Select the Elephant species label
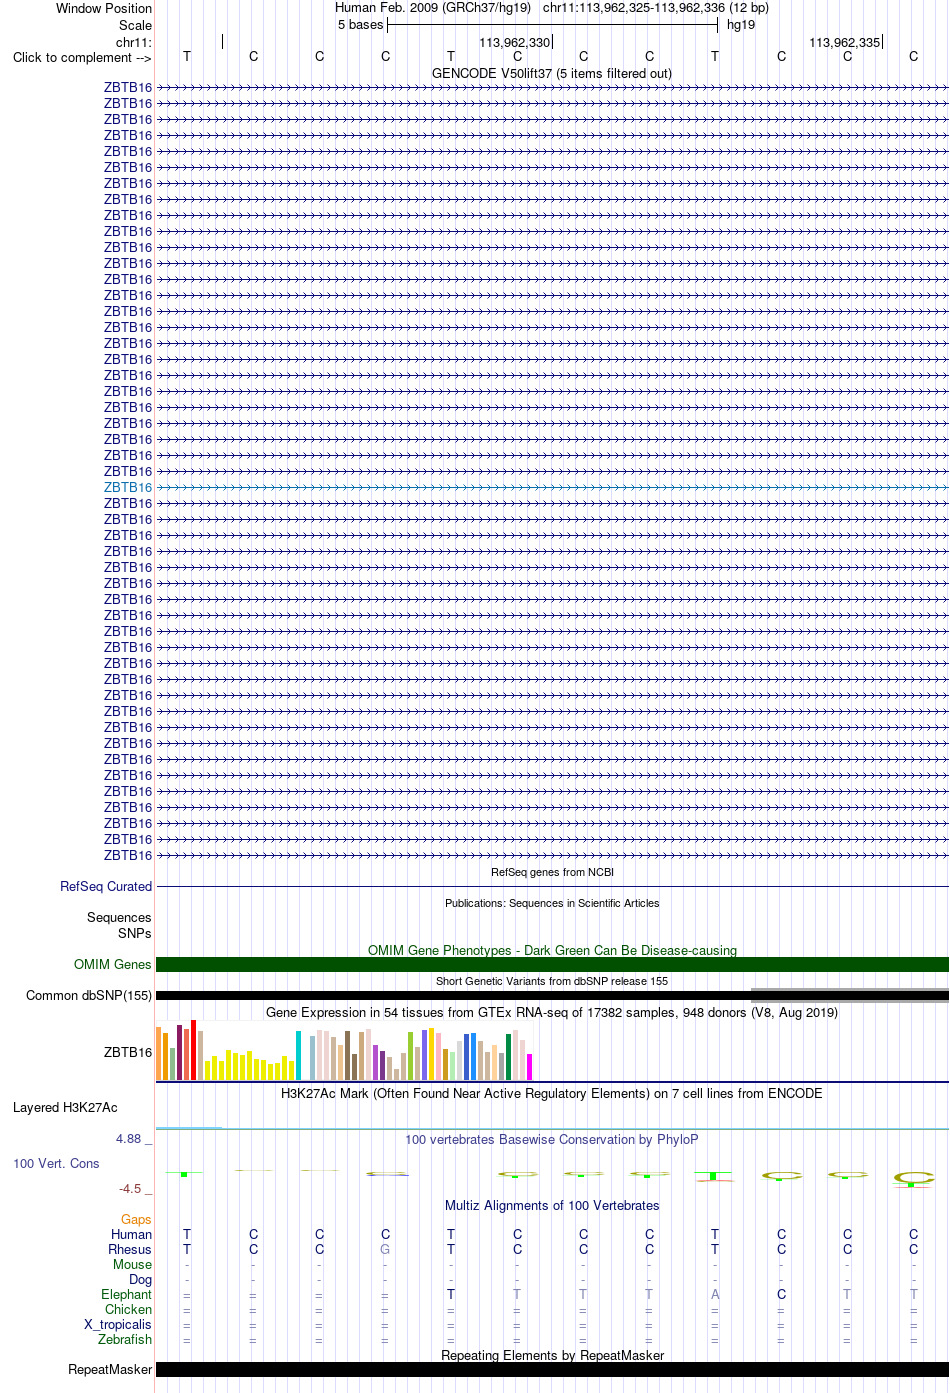950x1393 pixels. point(126,1294)
